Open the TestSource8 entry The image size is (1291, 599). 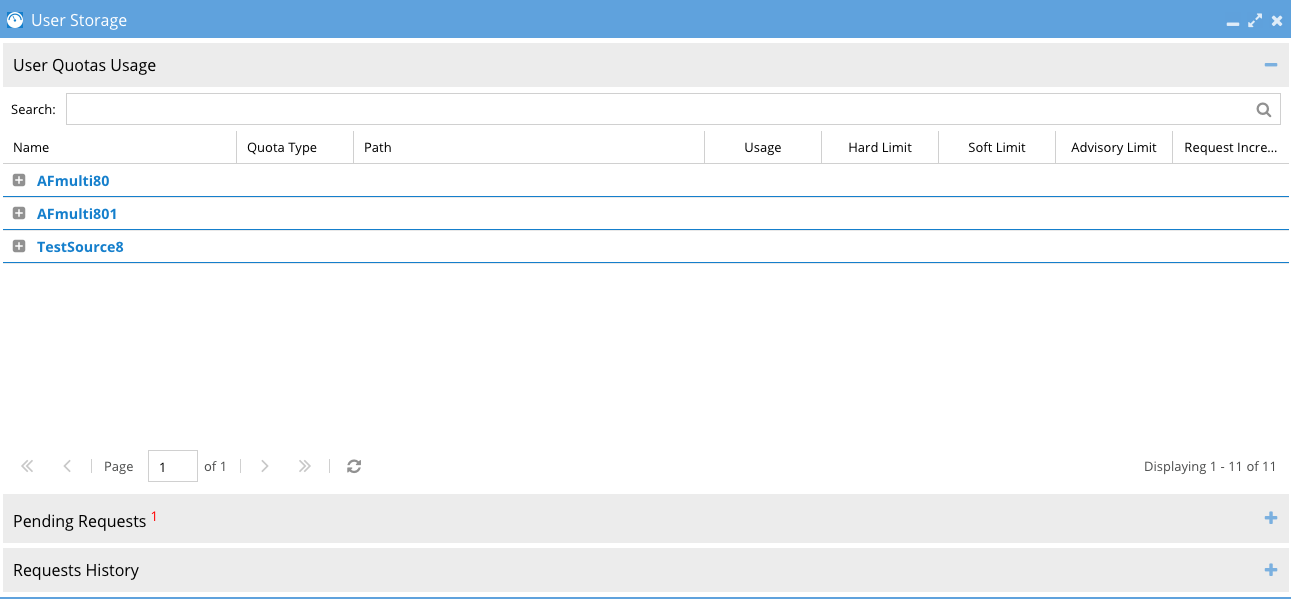click(80, 247)
